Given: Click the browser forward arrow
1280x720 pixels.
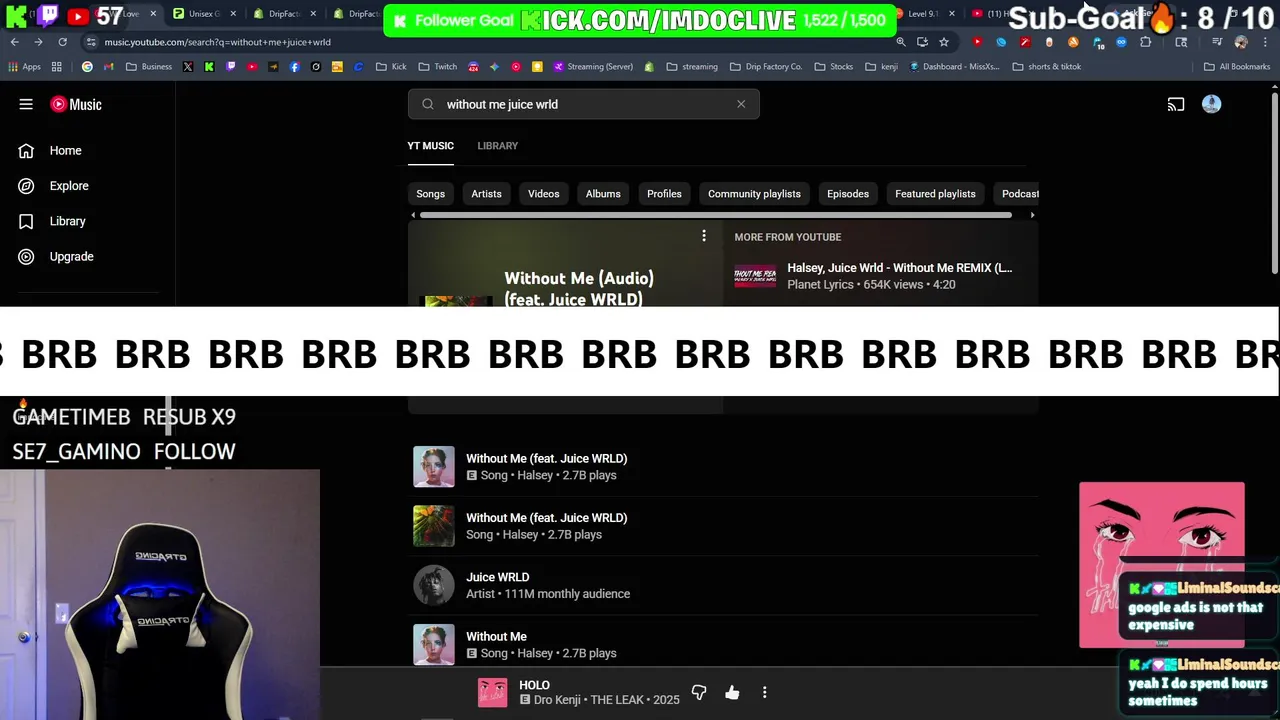Looking at the screenshot, I should pos(38,42).
